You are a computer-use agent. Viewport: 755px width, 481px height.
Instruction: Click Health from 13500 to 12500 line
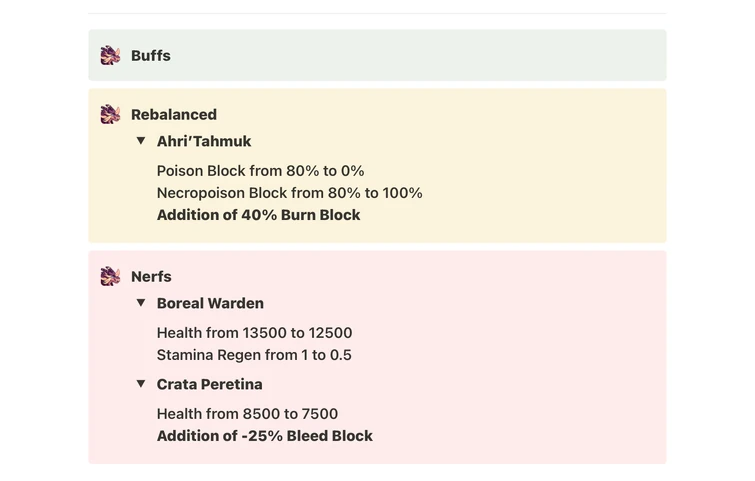coord(254,333)
